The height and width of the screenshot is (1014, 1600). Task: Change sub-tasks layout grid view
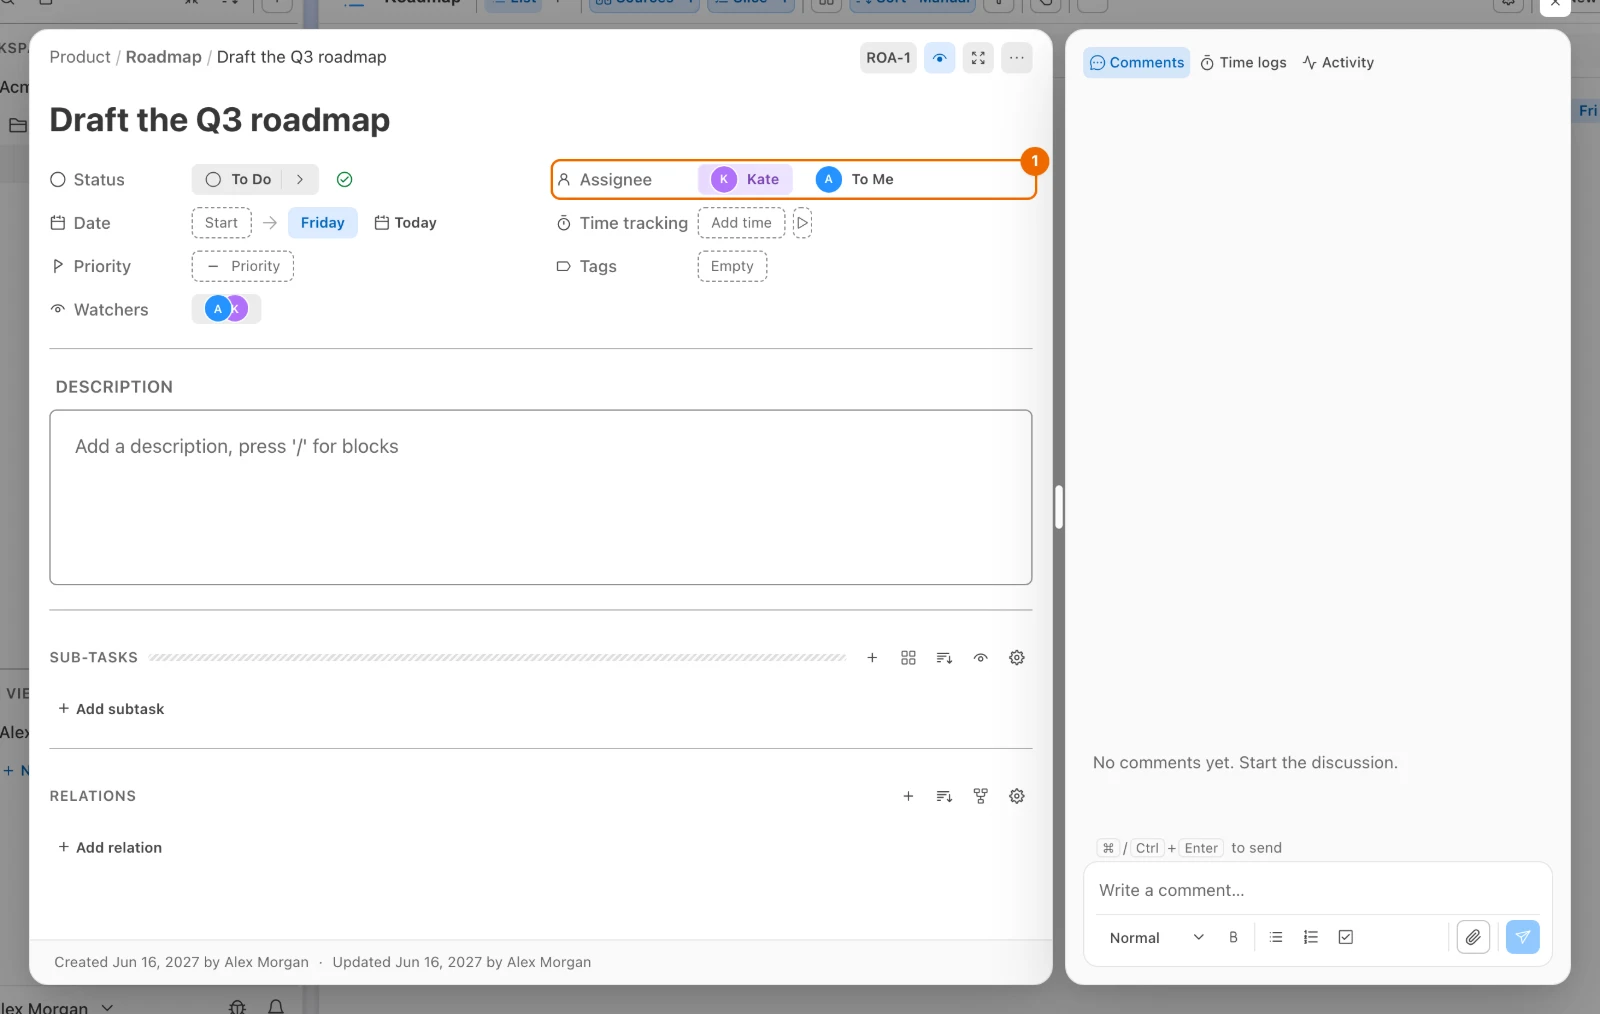(908, 658)
